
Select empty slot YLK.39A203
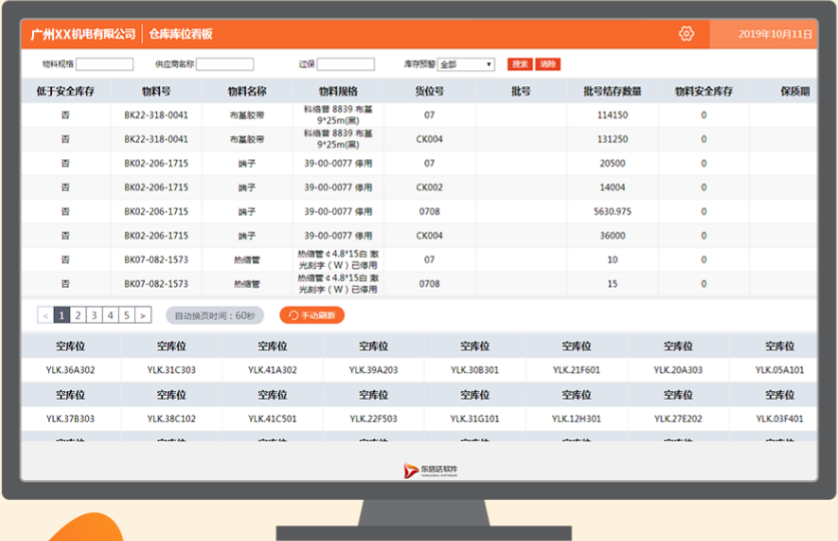click(x=374, y=370)
